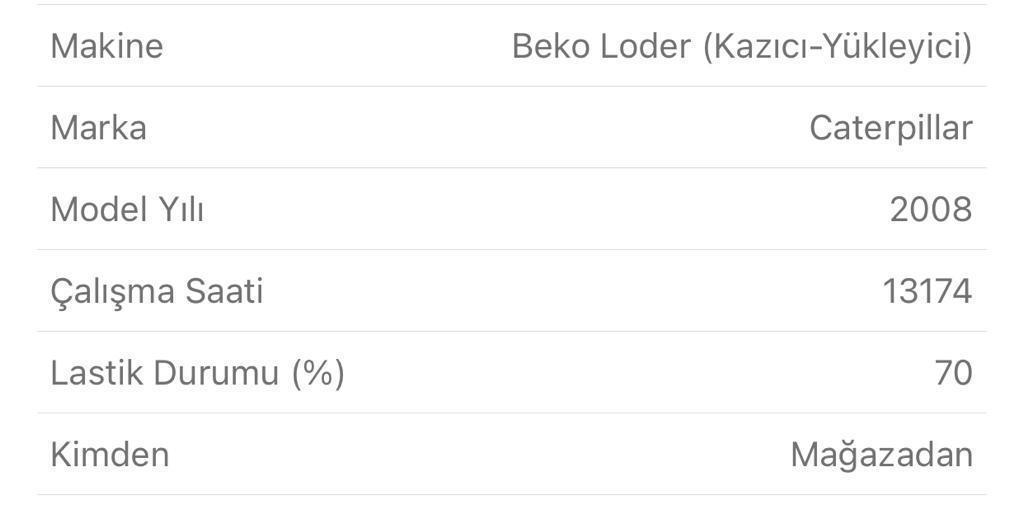Tap the Lastik Durumu detail row

click(512, 372)
